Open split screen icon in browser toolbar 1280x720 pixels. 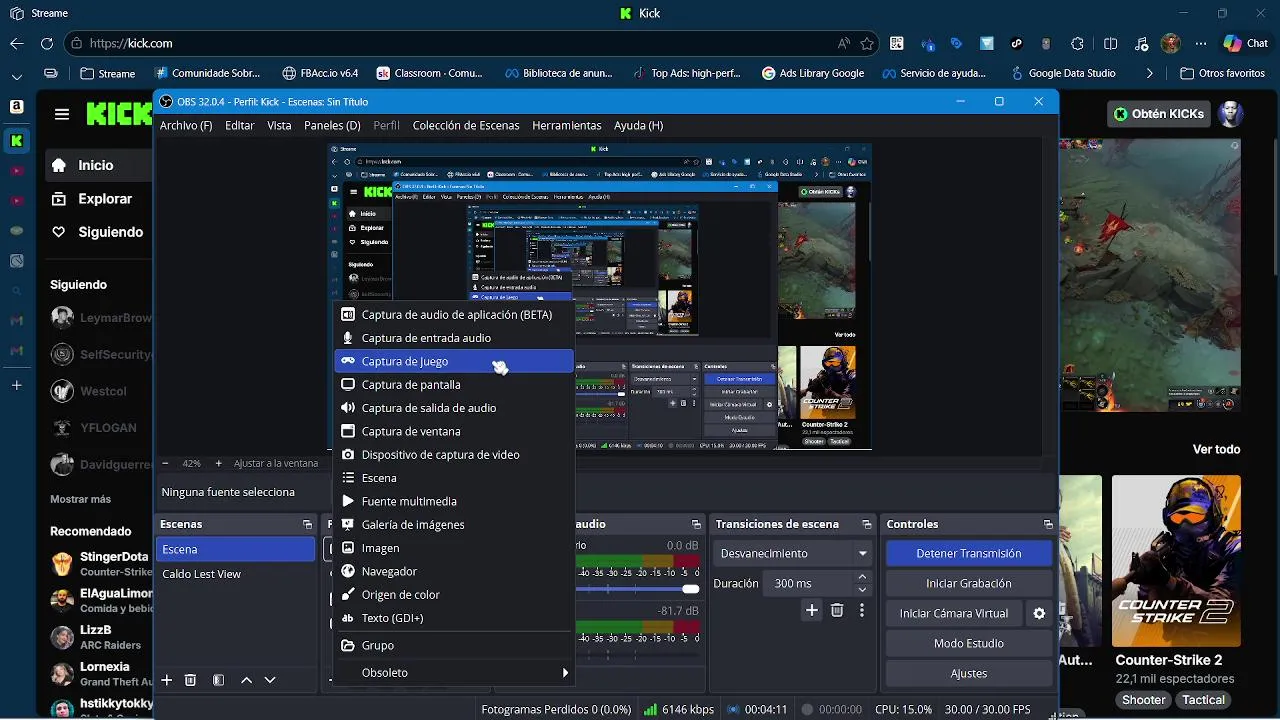[x=1111, y=44]
